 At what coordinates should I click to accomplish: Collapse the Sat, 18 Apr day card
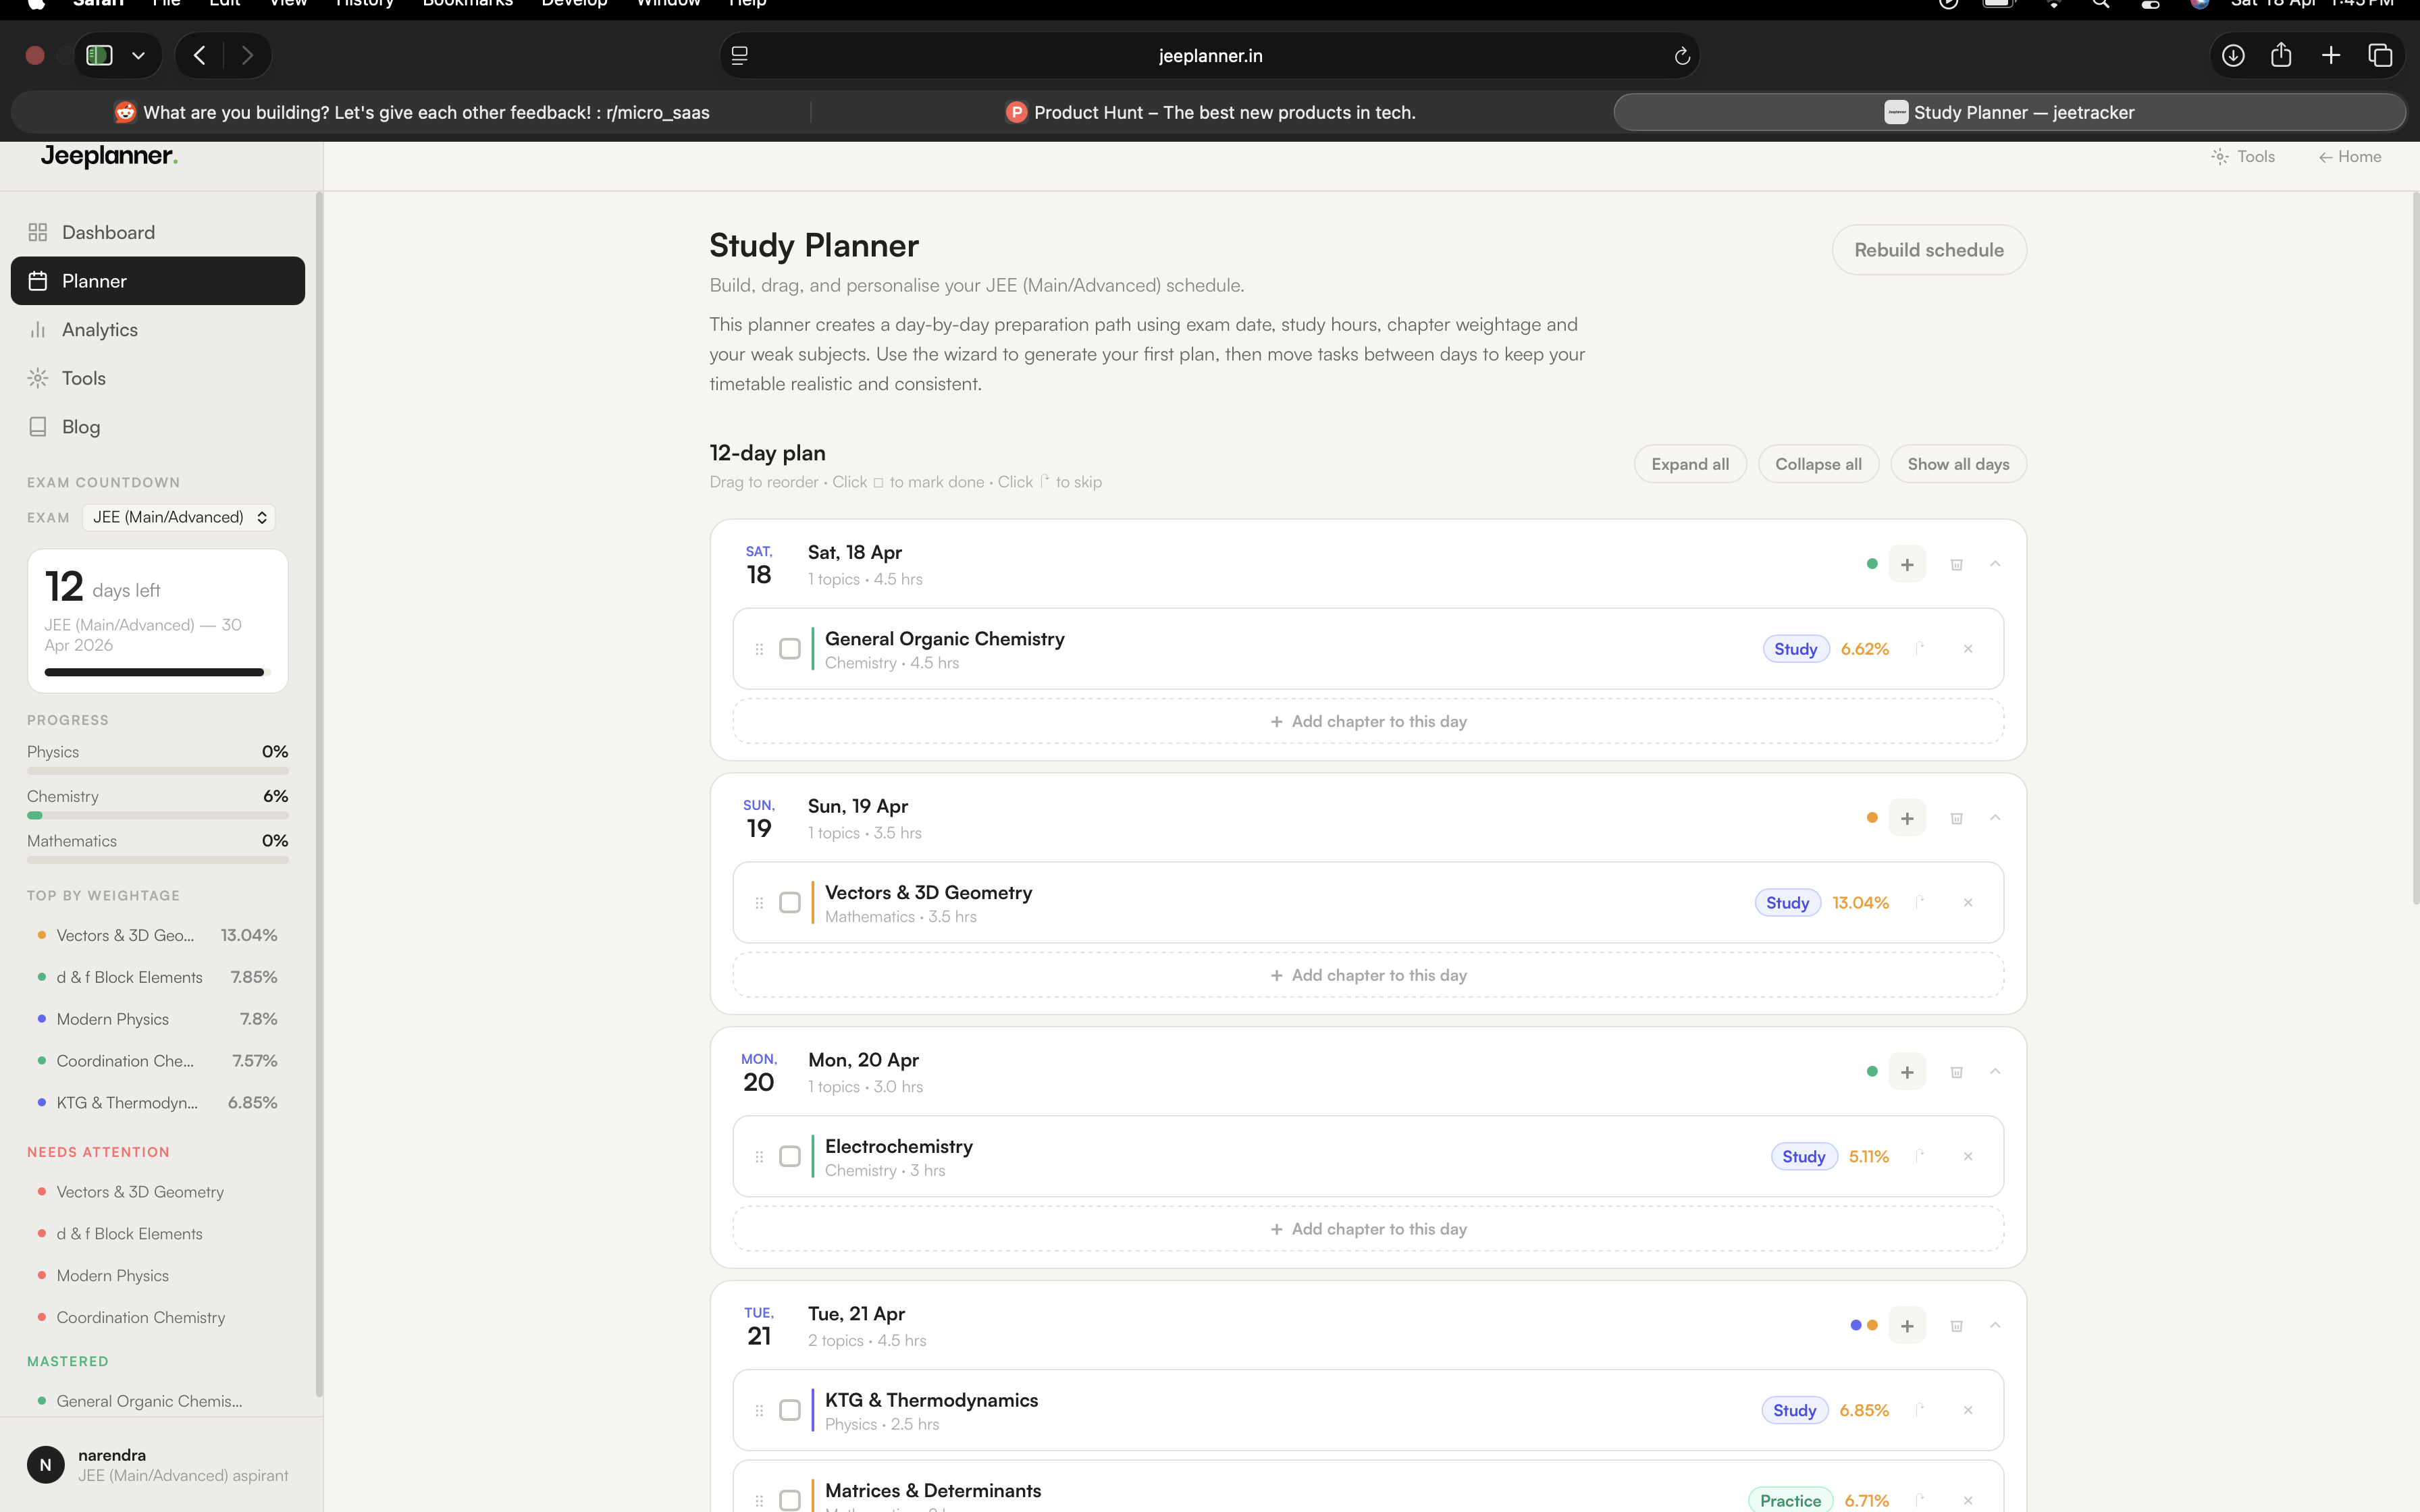pyautogui.click(x=1995, y=564)
